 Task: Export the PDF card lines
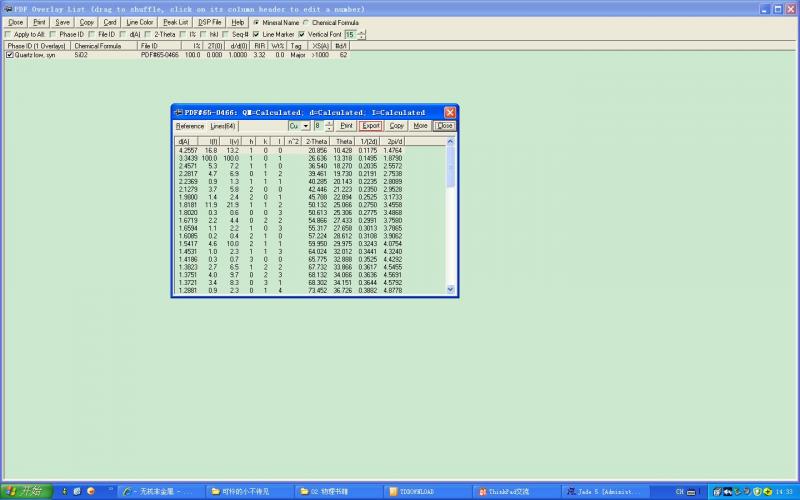click(371, 126)
